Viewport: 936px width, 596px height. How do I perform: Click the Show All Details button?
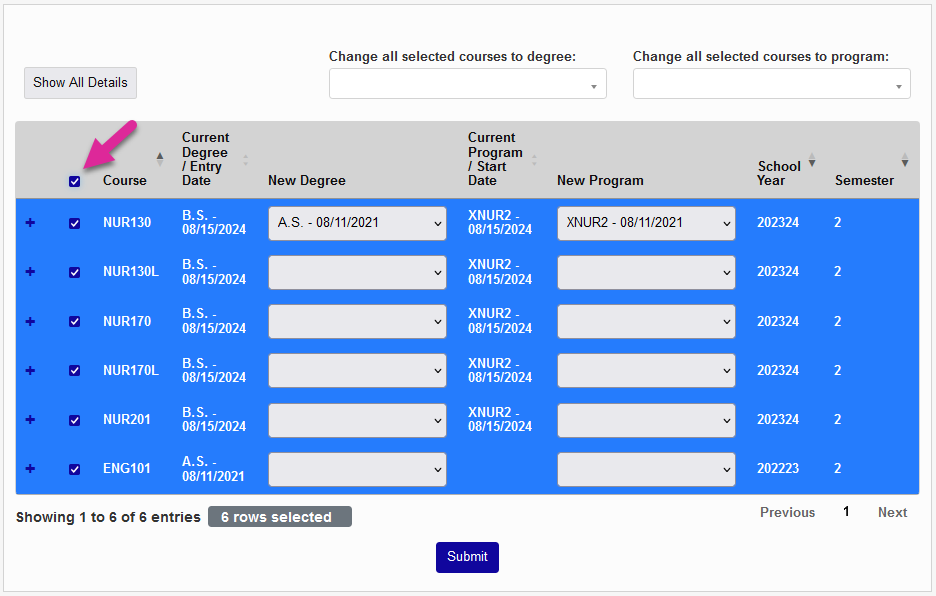click(x=80, y=83)
